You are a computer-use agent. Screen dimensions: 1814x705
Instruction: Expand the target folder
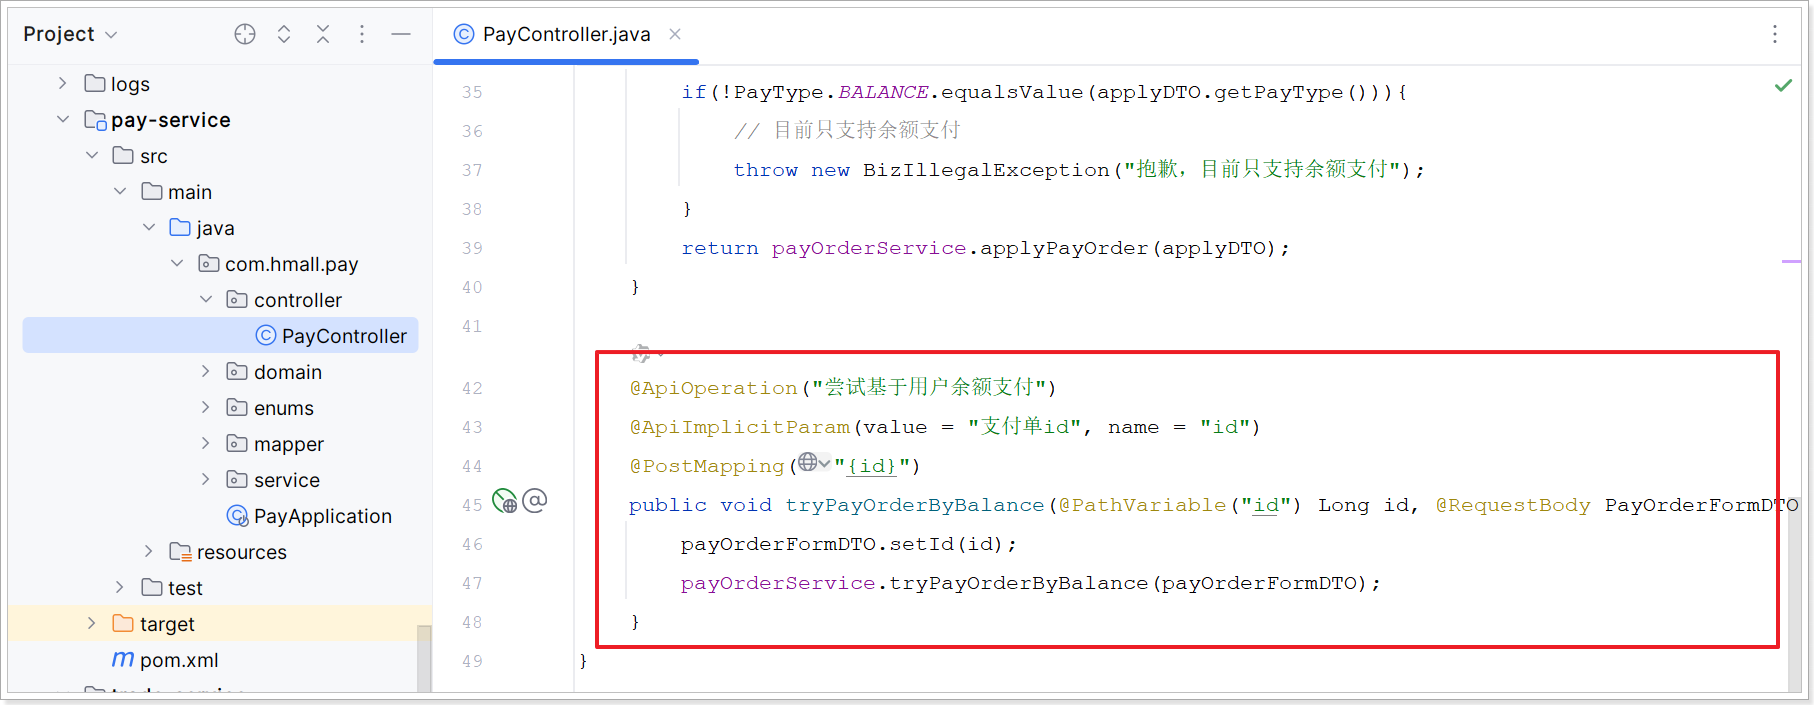click(92, 624)
